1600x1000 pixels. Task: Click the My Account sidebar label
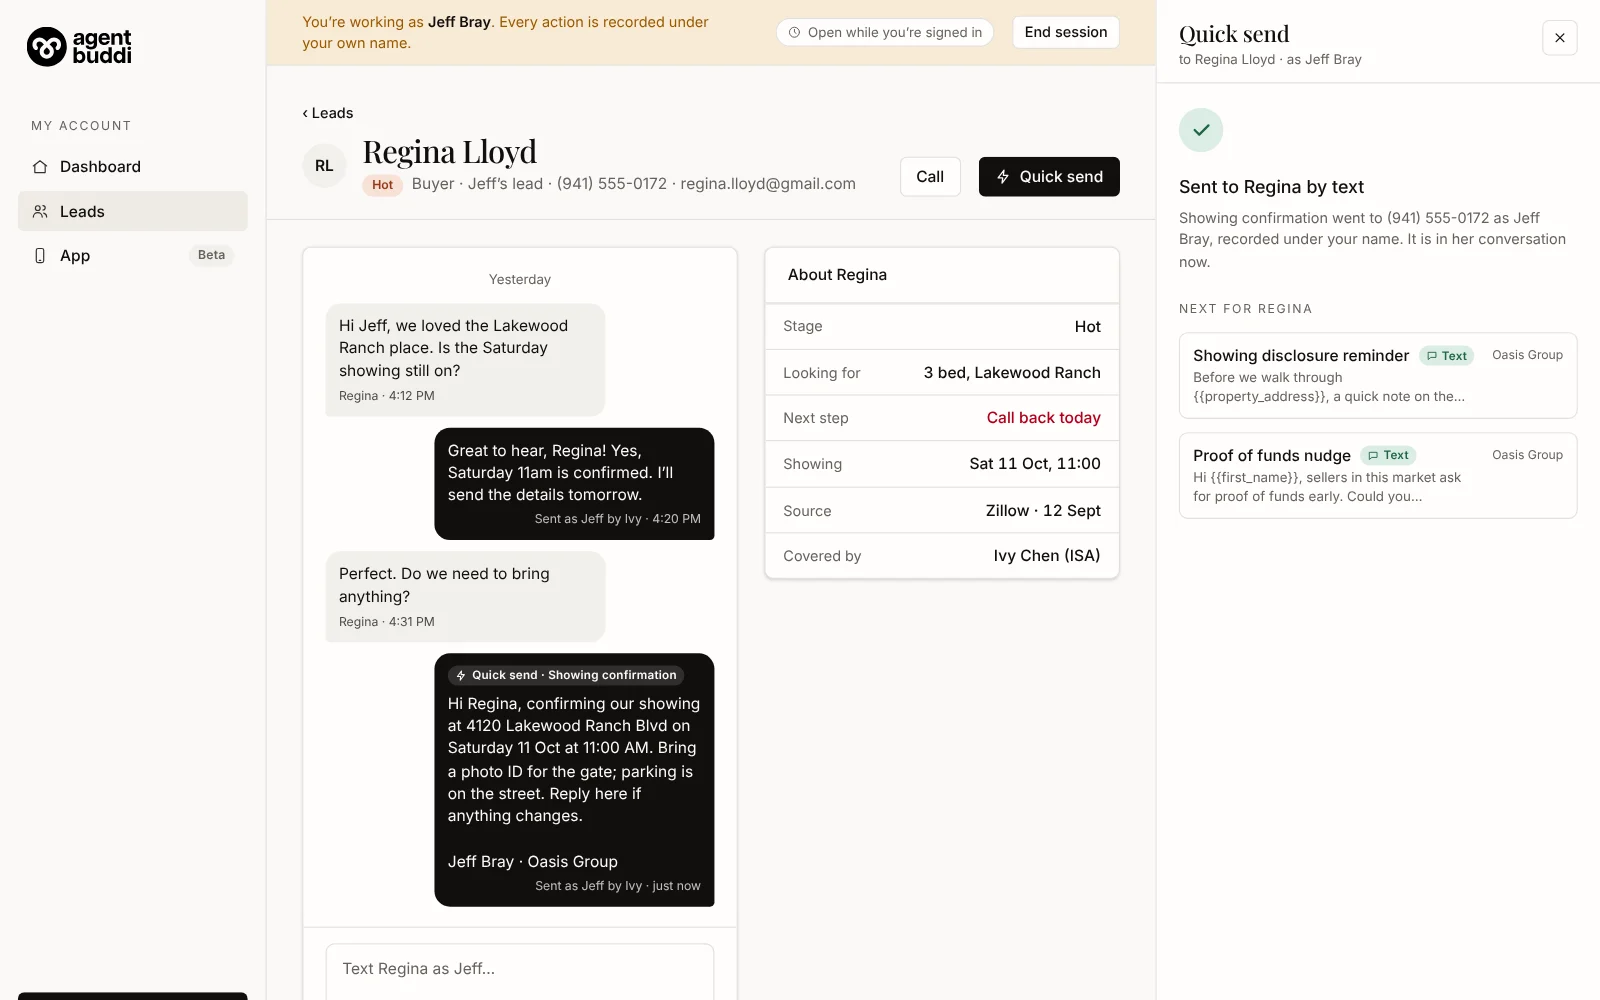[81, 126]
